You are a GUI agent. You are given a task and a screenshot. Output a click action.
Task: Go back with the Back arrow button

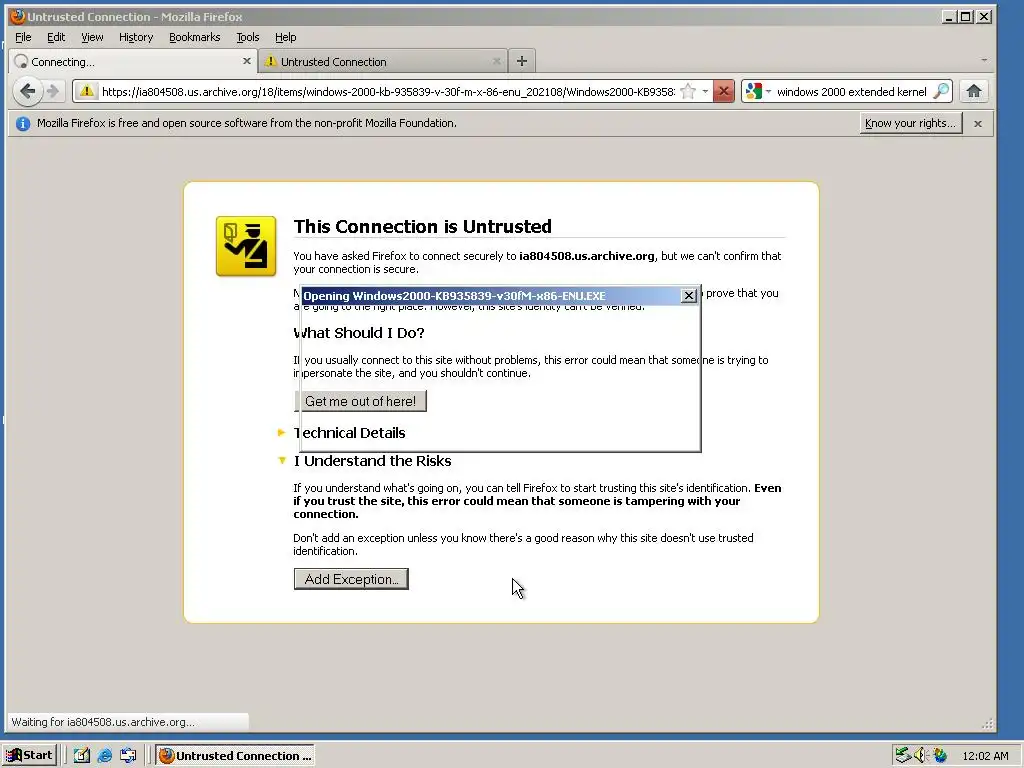[27, 91]
